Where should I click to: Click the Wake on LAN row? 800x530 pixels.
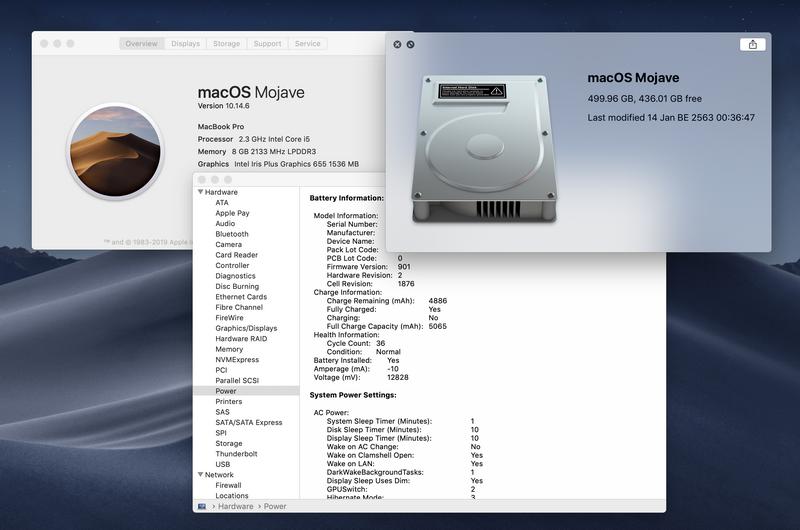click(405, 464)
